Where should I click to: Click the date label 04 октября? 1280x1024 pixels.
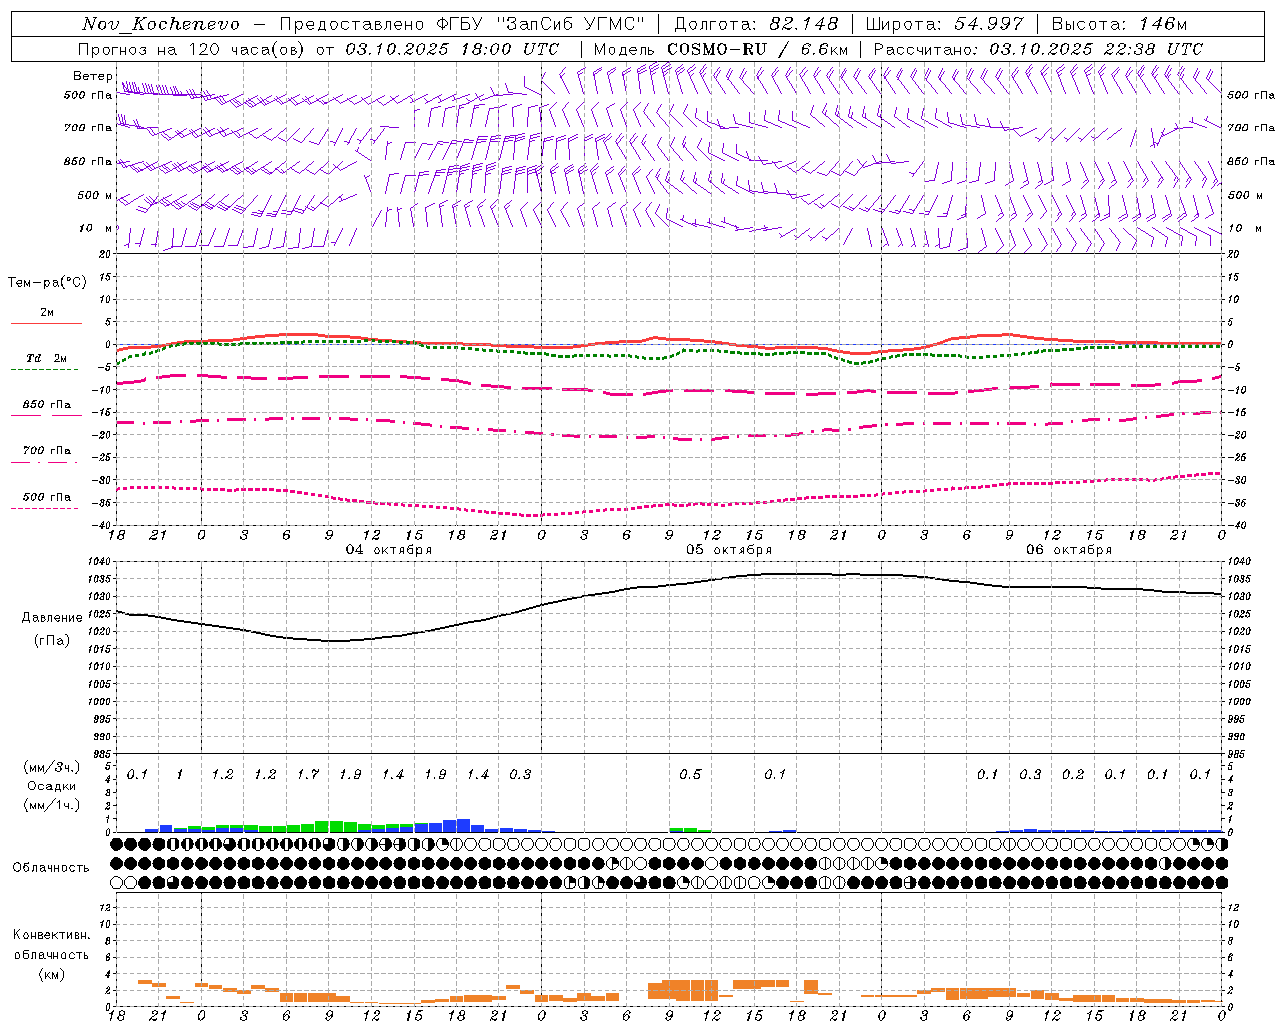point(389,550)
